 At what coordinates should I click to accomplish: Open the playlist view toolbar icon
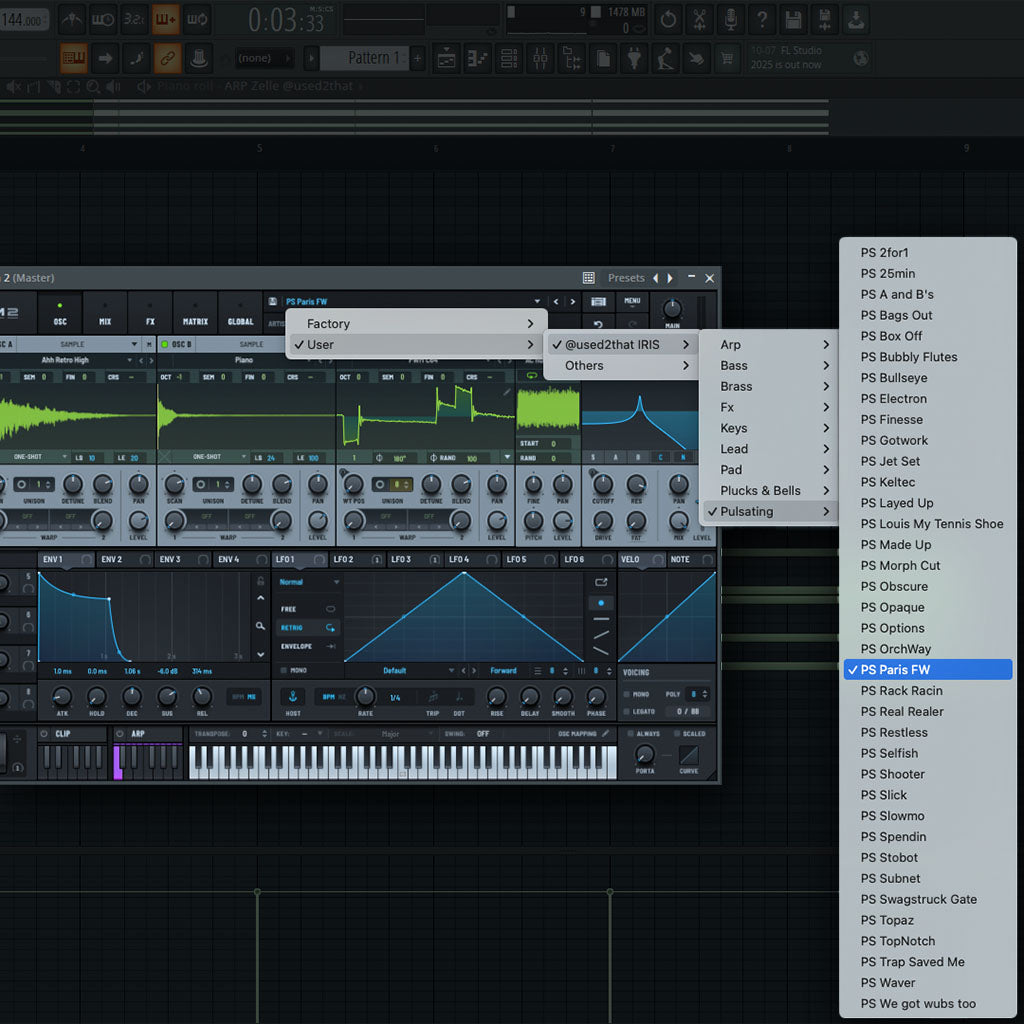coord(447,59)
